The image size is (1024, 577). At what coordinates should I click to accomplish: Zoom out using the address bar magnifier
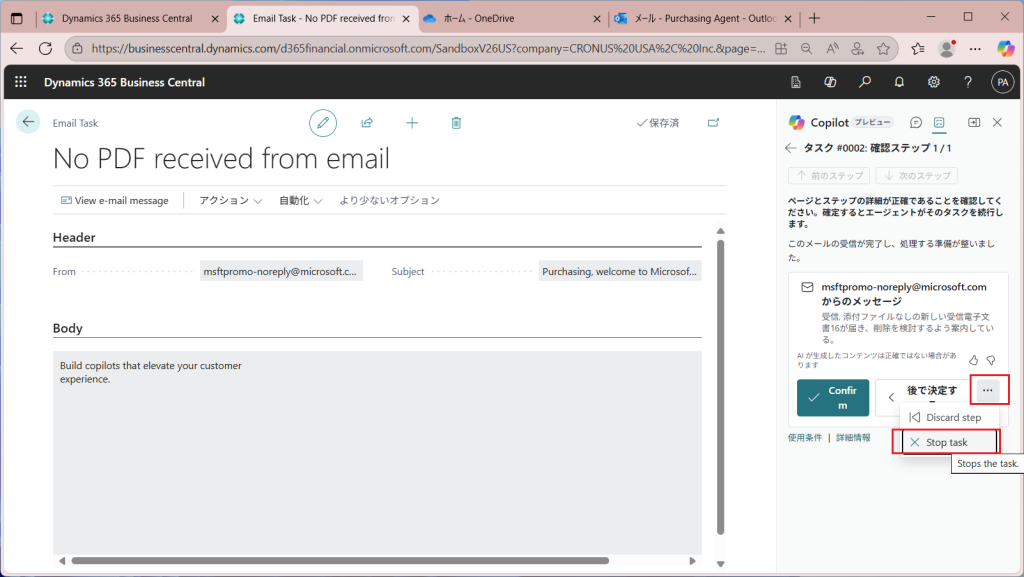point(807,48)
